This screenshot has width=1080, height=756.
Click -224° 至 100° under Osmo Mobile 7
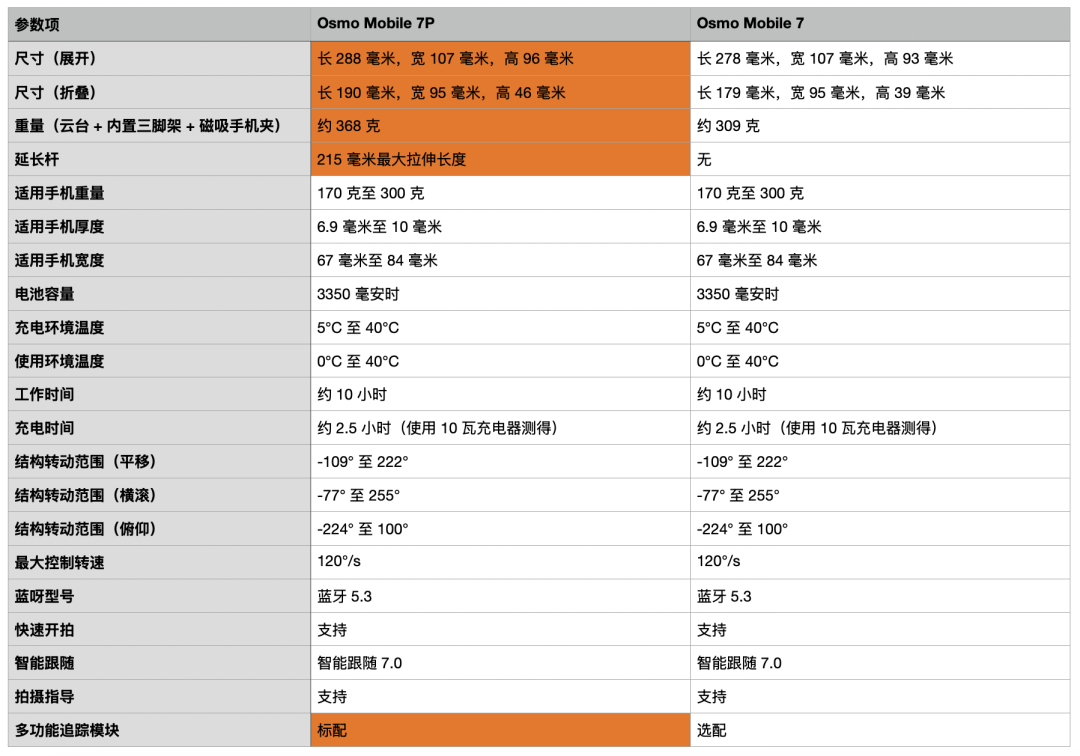click(x=880, y=529)
